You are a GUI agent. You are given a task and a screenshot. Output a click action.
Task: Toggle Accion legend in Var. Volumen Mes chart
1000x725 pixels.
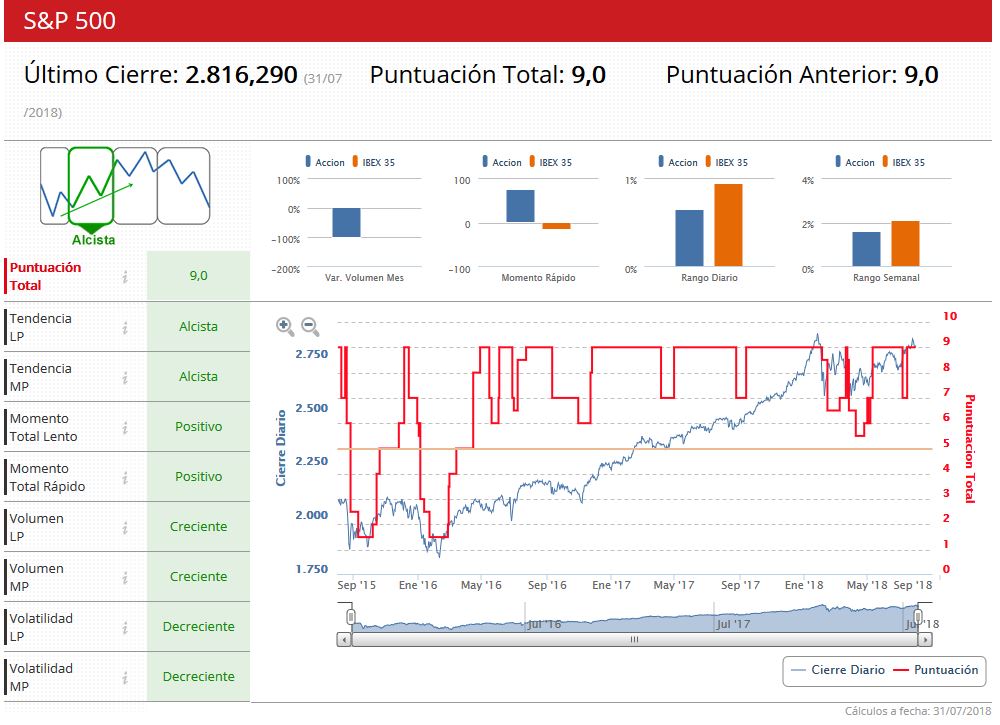click(x=325, y=162)
